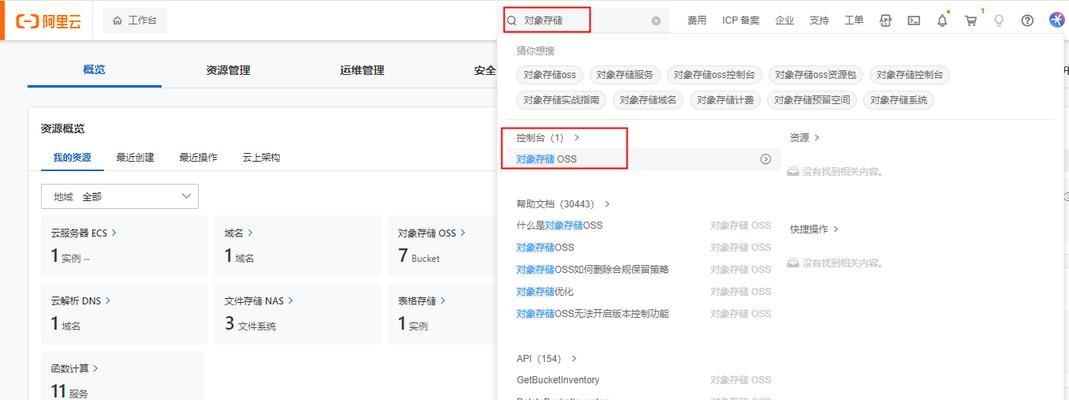The height and width of the screenshot is (400, 1069).
Task: Open the 企业 menu
Action: [x=784, y=20]
